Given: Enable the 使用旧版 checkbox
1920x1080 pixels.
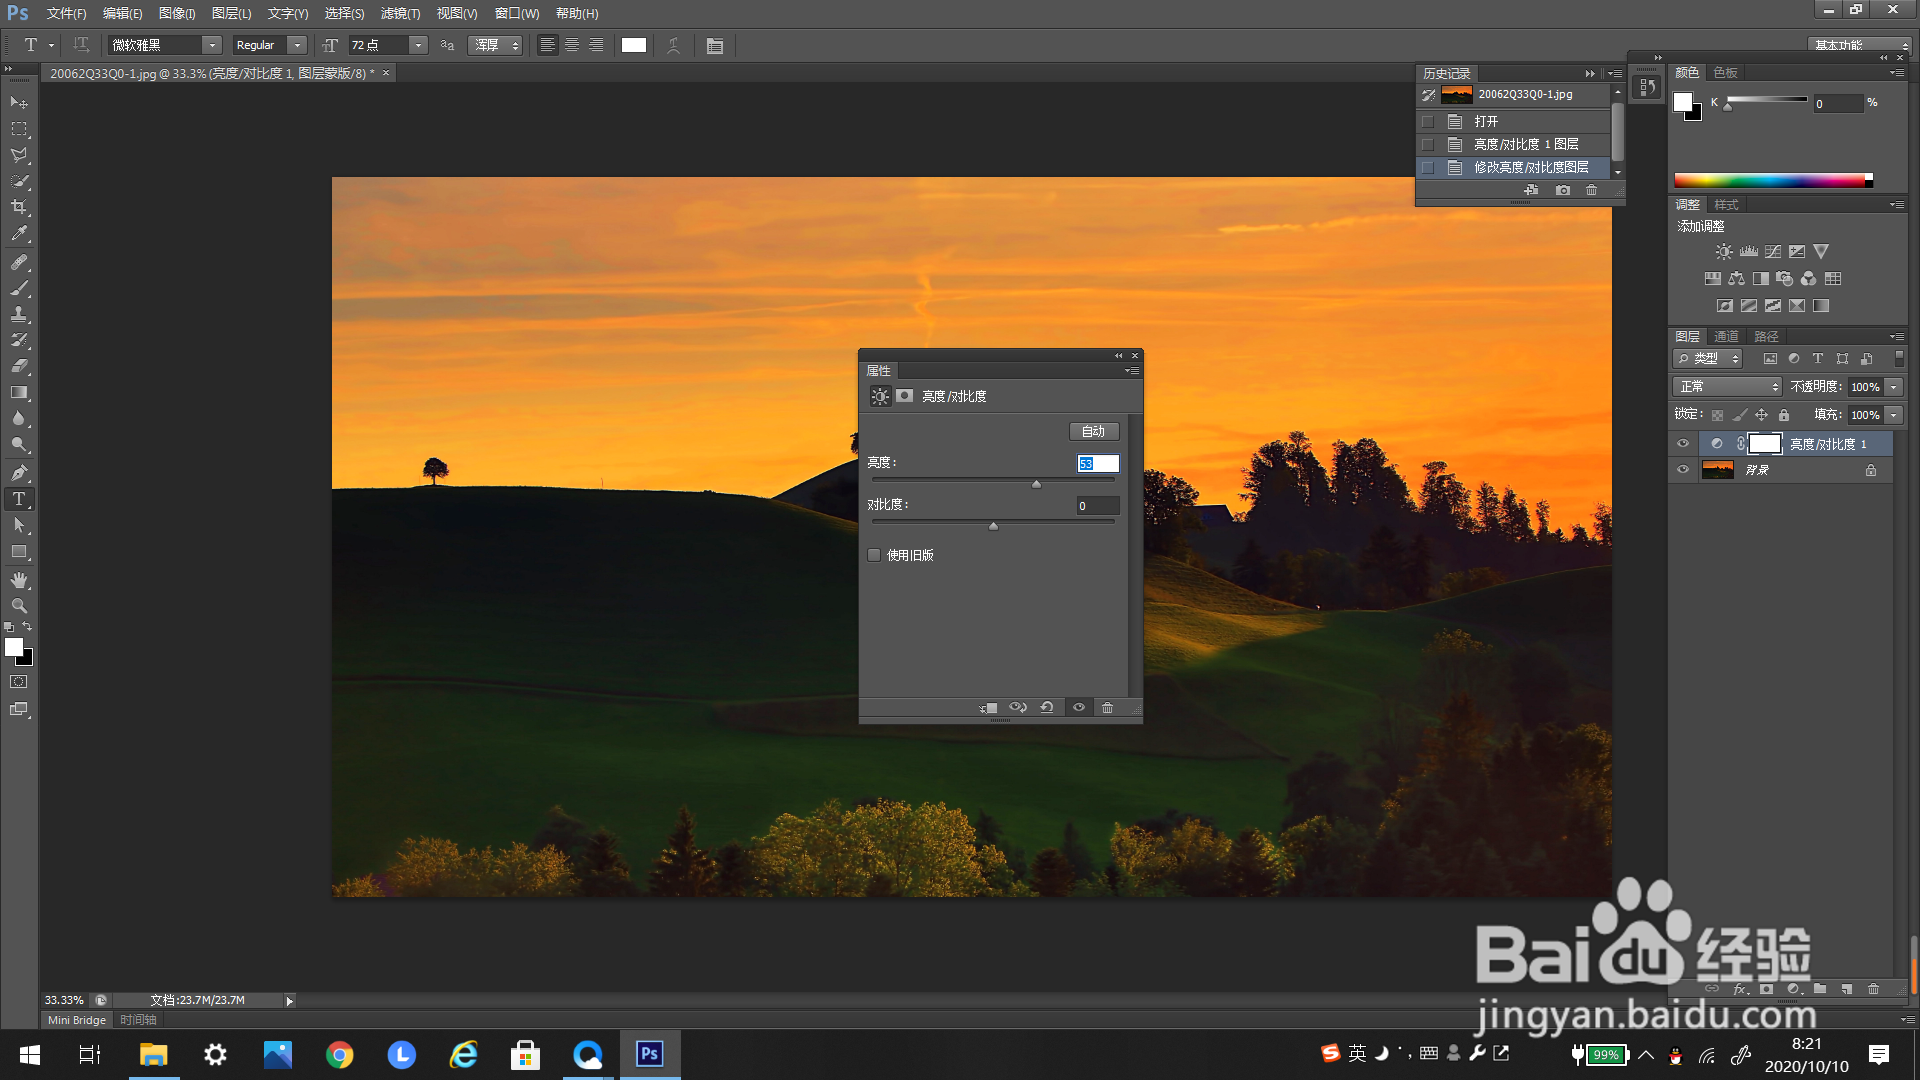Looking at the screenshot, I should tap(875, 555).
